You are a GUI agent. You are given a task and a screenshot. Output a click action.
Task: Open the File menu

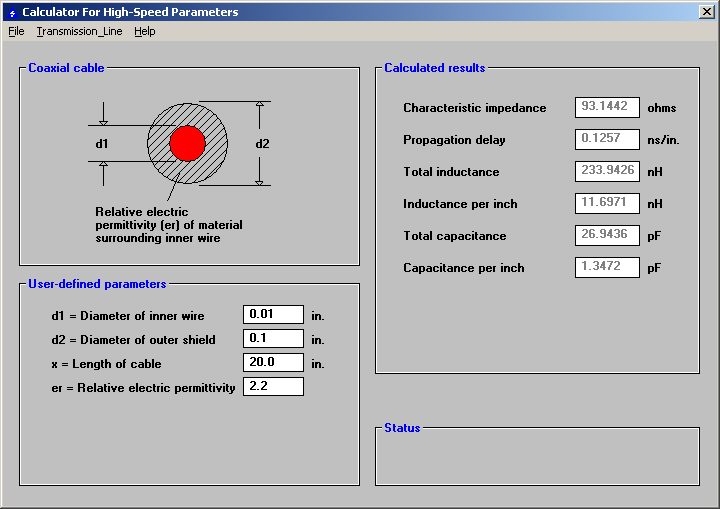click(16, 31)
